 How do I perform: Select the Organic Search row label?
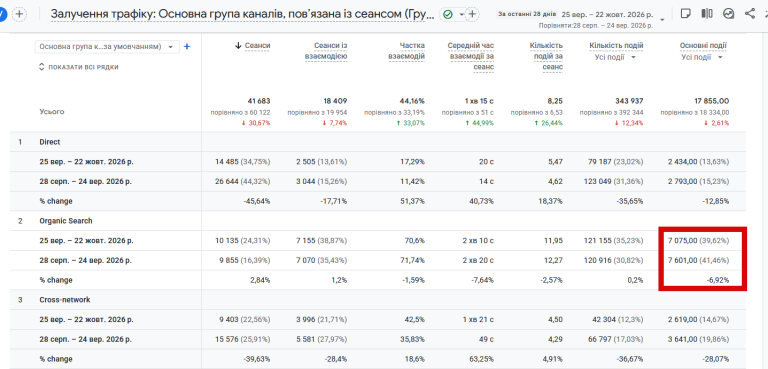click(66, 221)
